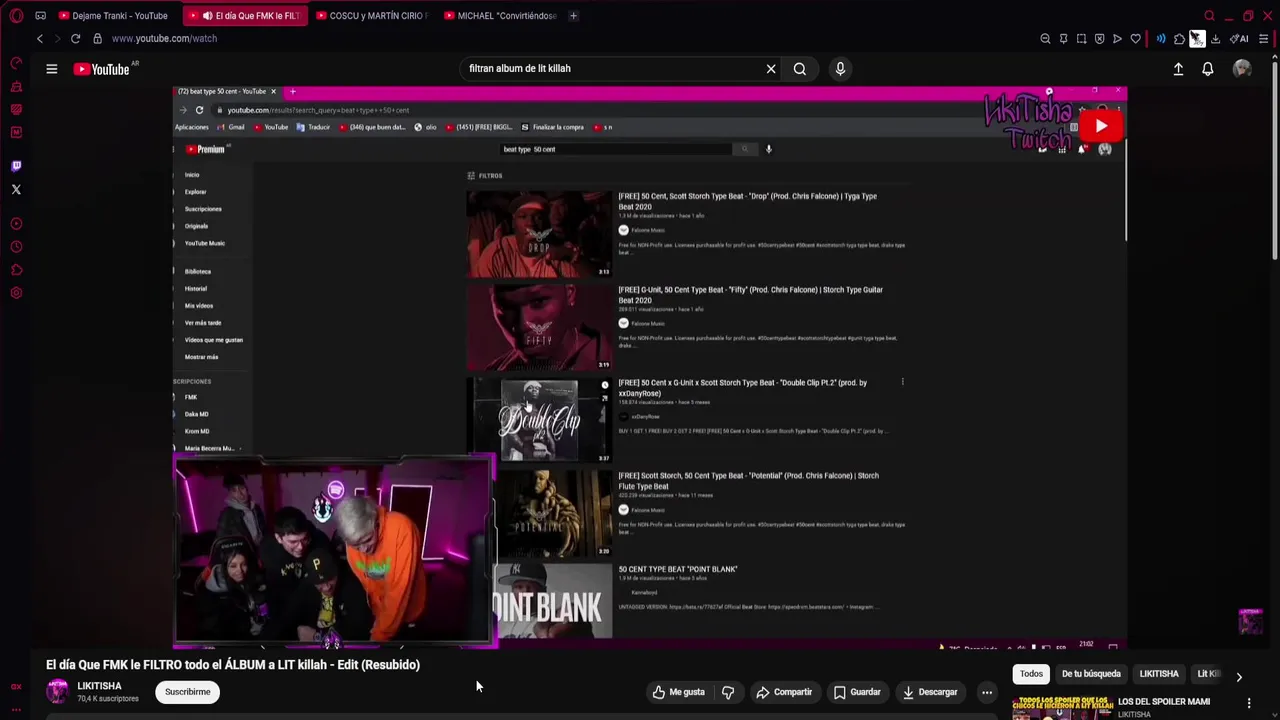Share the video with Compartir
1280x720 pixels.
784,692
